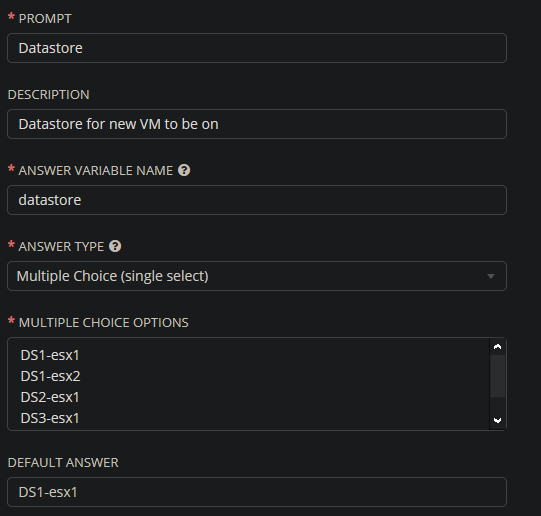Open help icon beside Answer Type
This screenshot has height=516, width=541.
click(115, 246)
